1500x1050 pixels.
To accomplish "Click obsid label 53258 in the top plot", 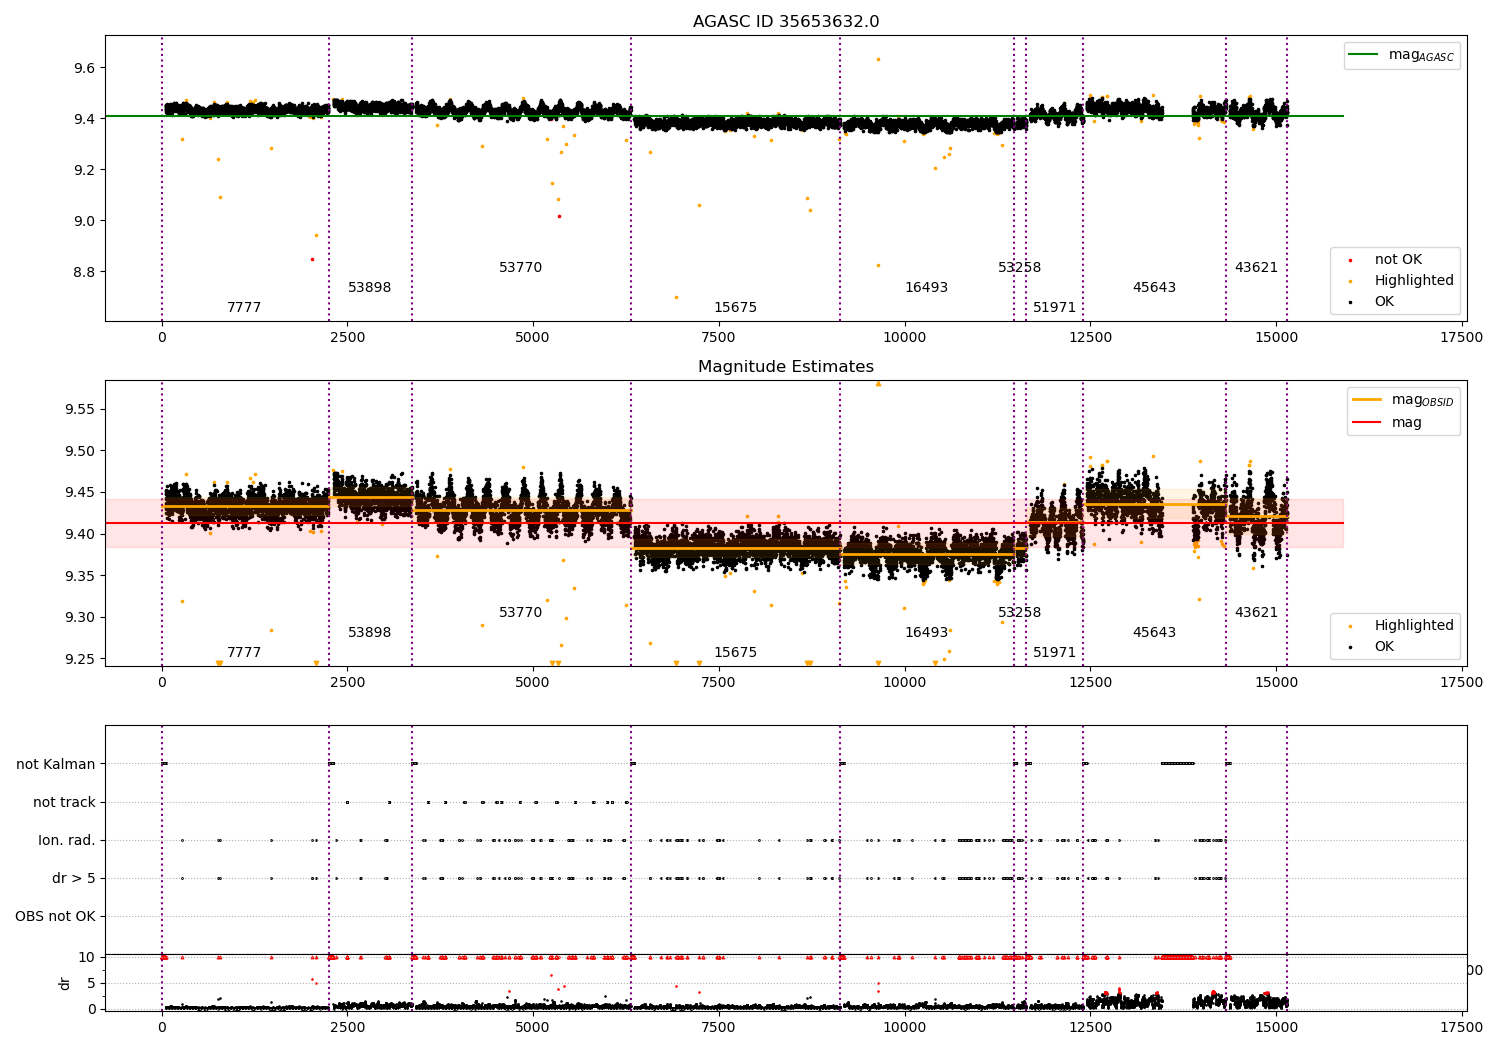I will click(x=1020, y=268).
